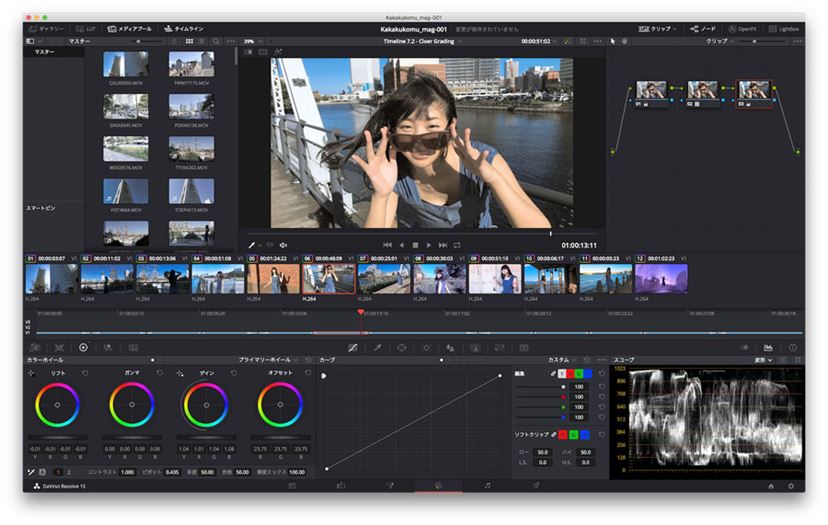Expand the viewer zoom 39% dropdown
Viewport: 828px width, 525px height.
(x=252, y=41)
